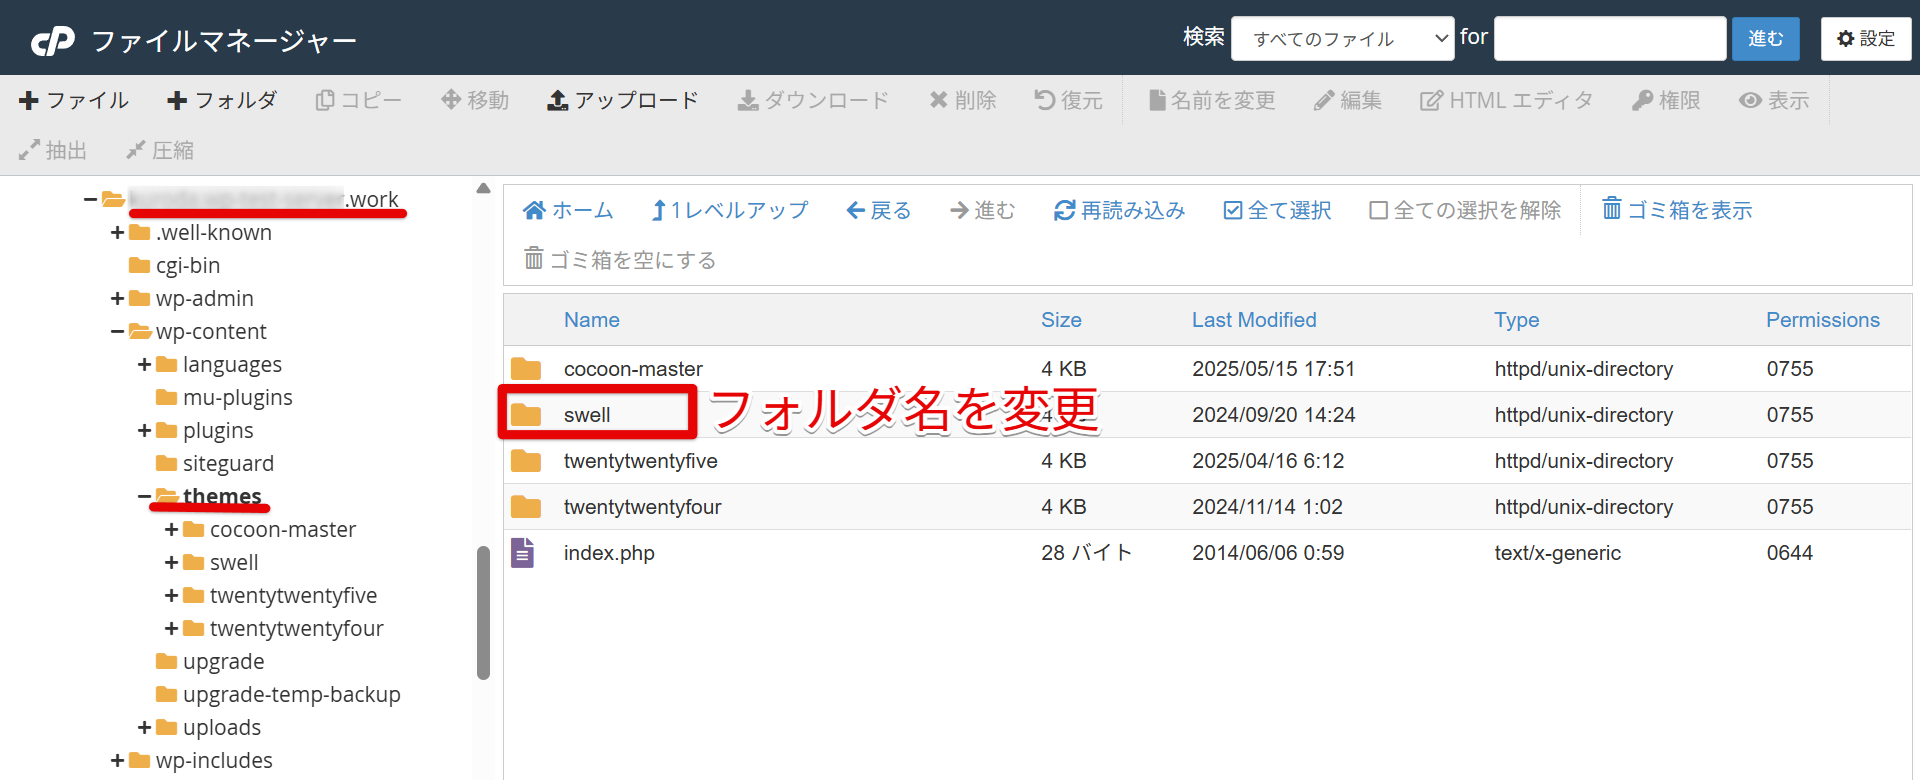Image resolution: width=1920 pixels, height=780 pixels.
Task: Go up one level (1レベルアップ)
Action: (729, 210)
